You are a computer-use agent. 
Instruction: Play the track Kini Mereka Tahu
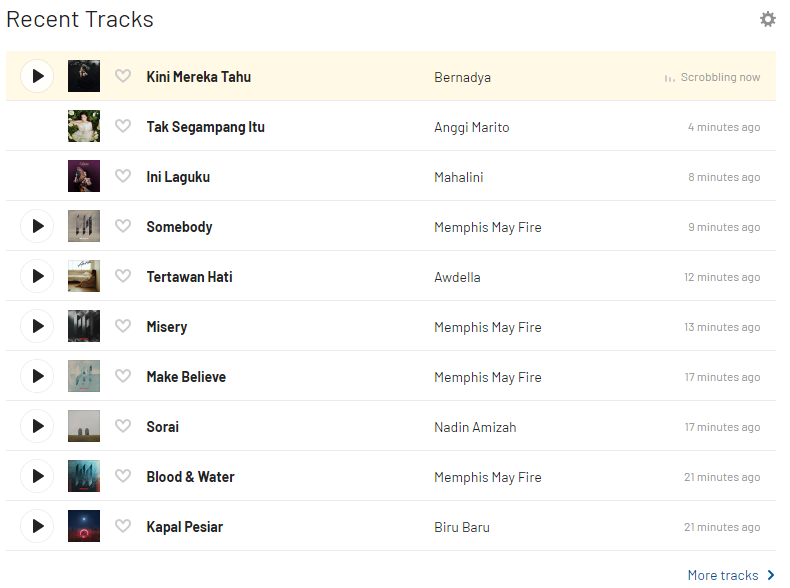coord(37,76)
